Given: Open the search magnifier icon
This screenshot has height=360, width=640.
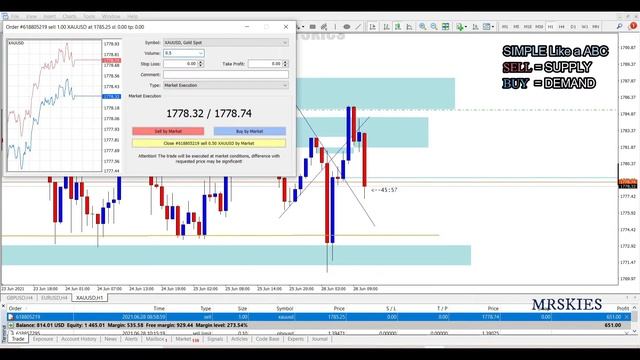Looking at the screenshot, I should click(620, 26).
